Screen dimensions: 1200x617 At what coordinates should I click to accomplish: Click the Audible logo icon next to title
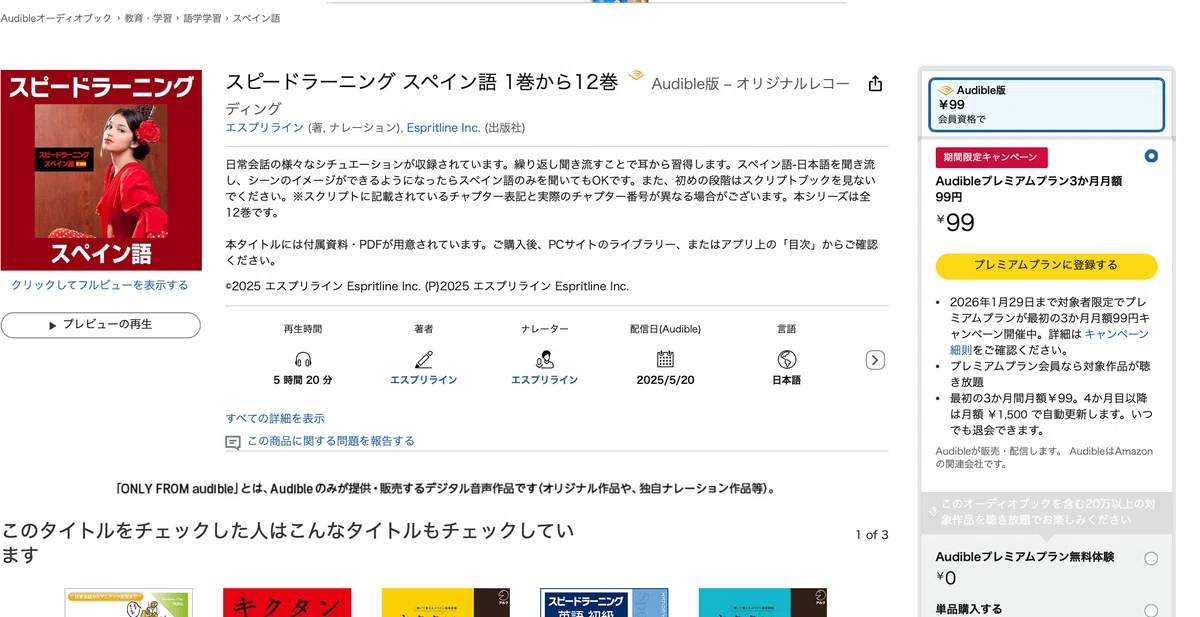coord(636,76)
